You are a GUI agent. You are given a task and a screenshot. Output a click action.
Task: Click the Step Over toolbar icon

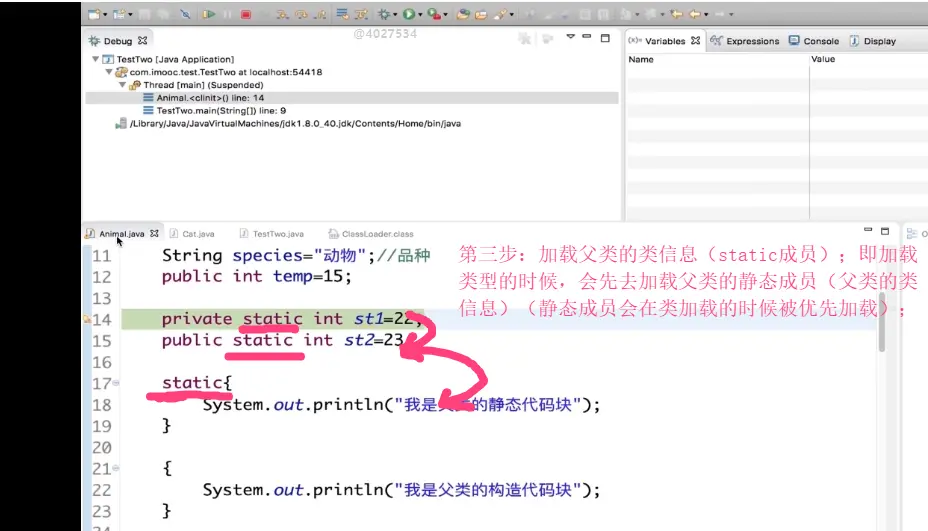click(301, 14)
